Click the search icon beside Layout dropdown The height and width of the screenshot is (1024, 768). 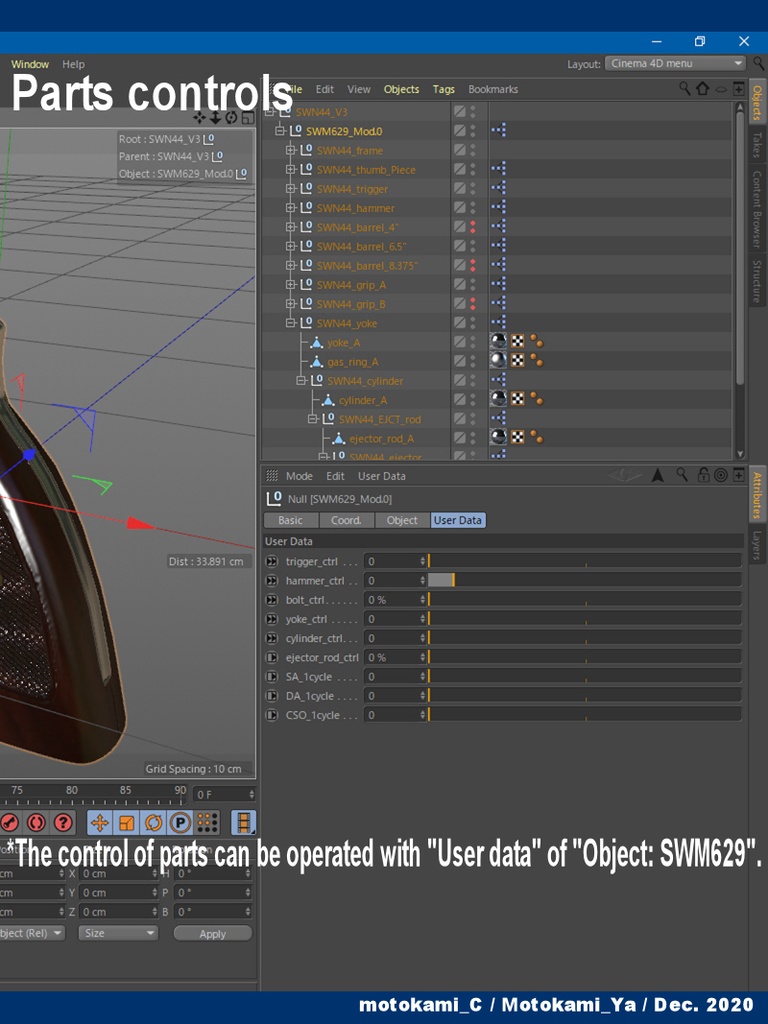[x=759, y=63]
